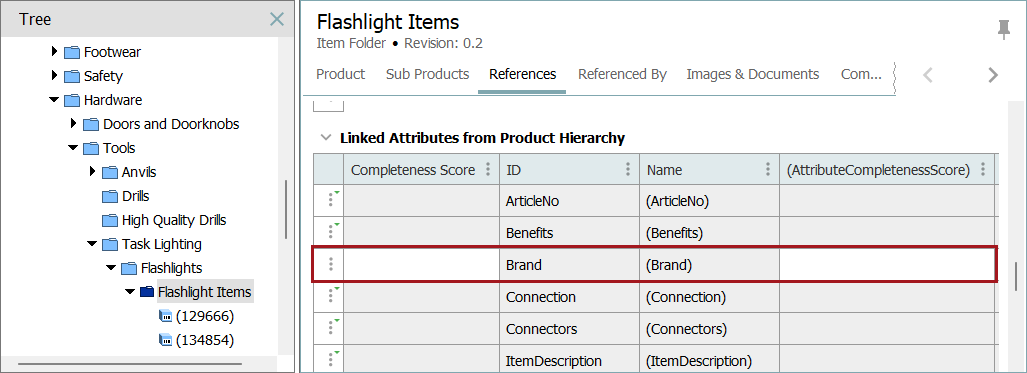Screen dimensions: 1027x373
Task: Switch to the Referenced By tab
Action: click(x=622, y=74)
